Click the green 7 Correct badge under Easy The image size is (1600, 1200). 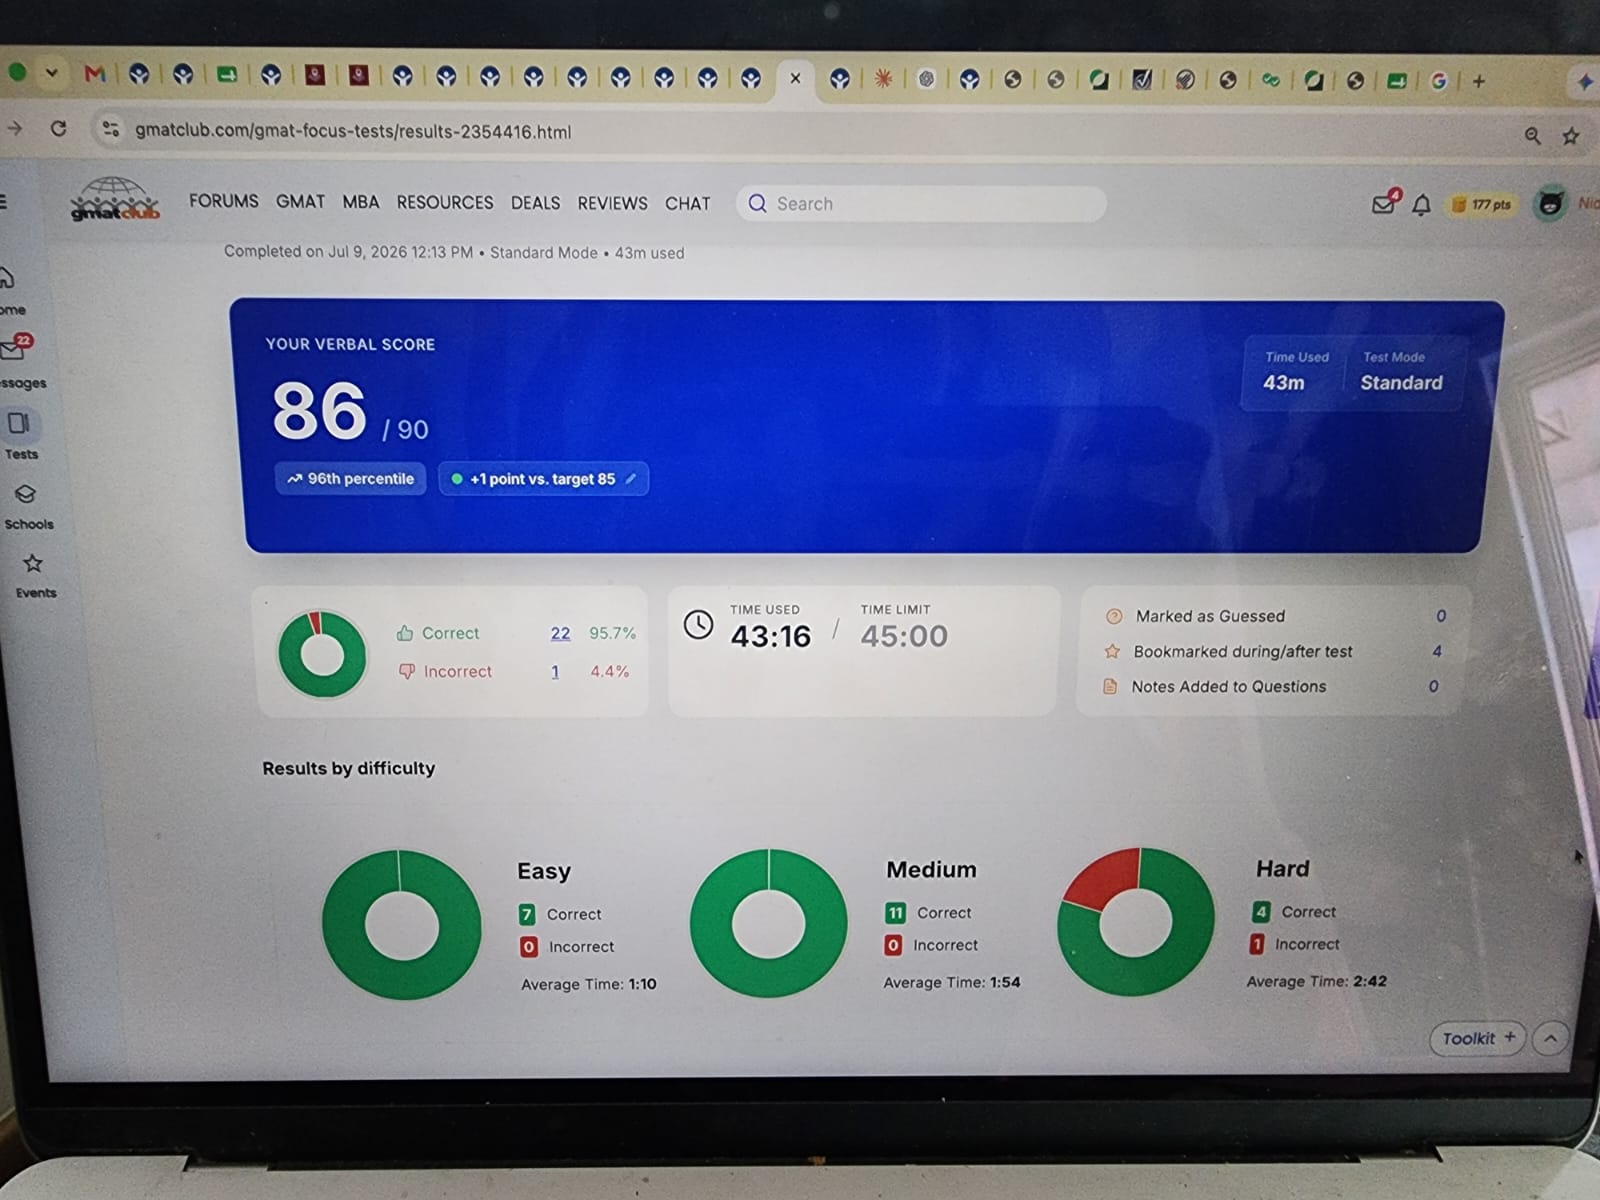point(527,914)
